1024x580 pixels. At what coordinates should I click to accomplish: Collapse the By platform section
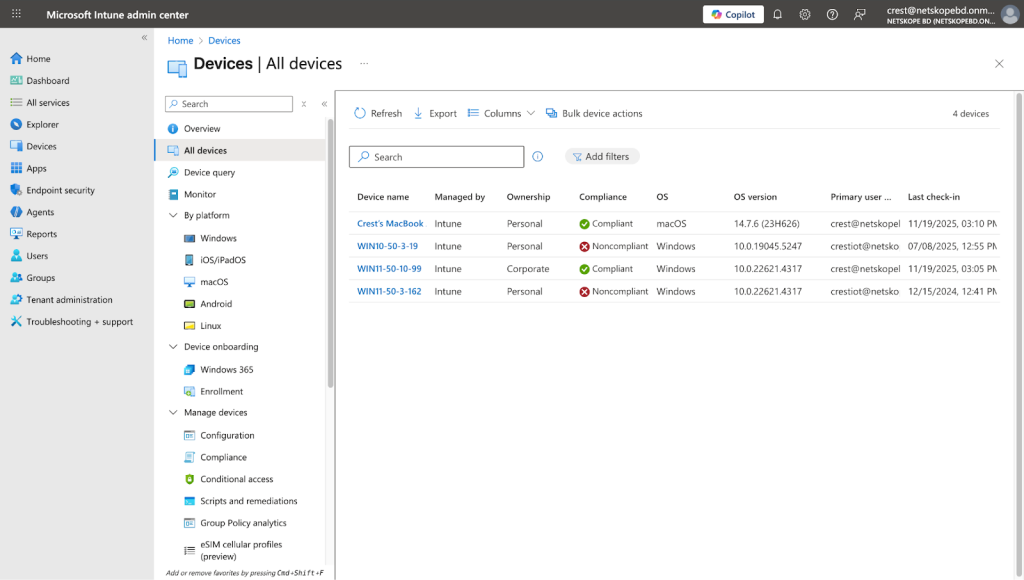(x=173, y=215)
